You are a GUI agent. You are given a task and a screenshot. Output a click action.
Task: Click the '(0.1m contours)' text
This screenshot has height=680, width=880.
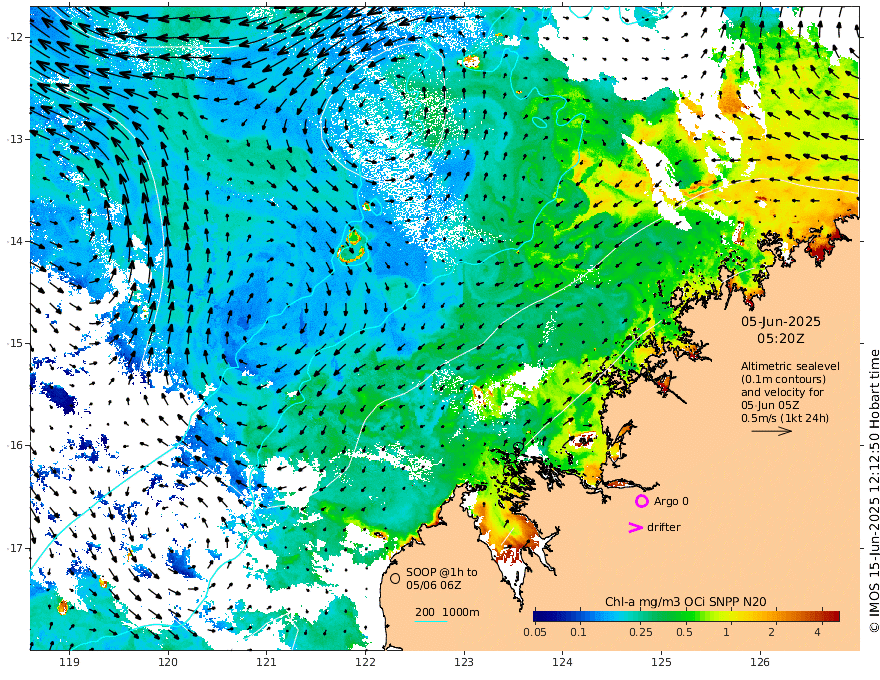(783, 379)
